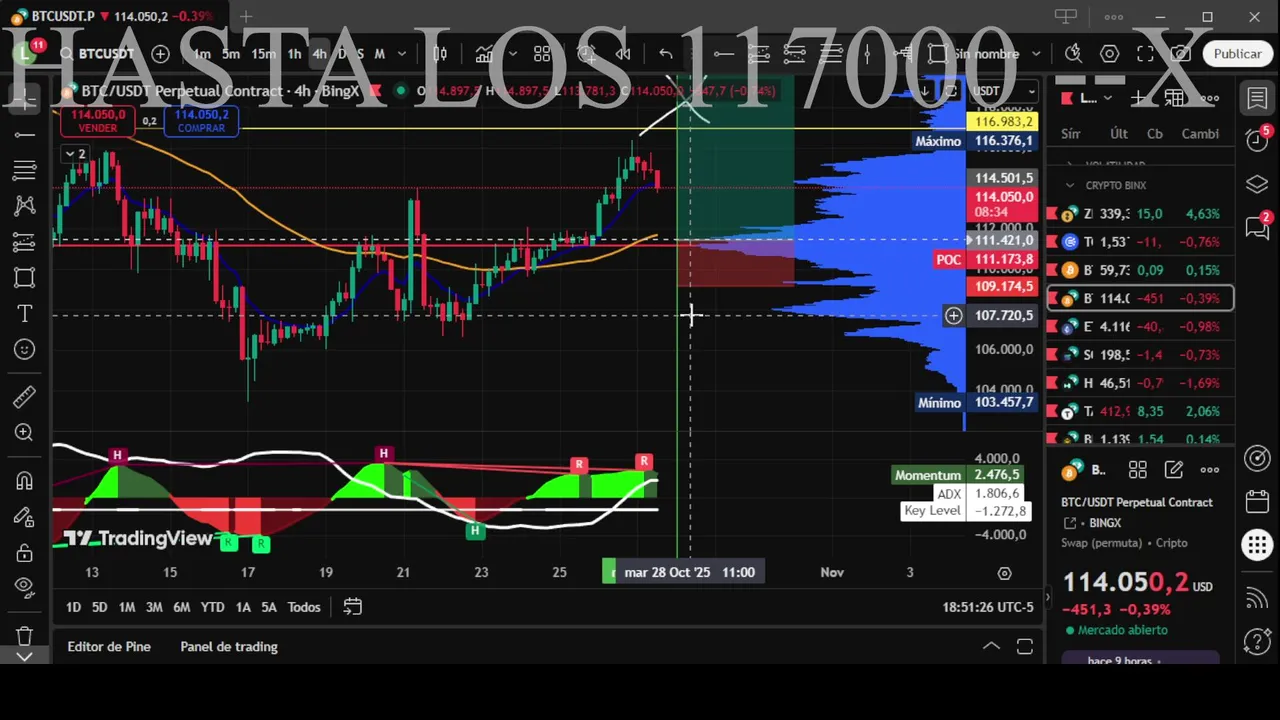Open the indicator templates grid
Viewport: 1280px width, 720px height.
click(x=542, y=54)
